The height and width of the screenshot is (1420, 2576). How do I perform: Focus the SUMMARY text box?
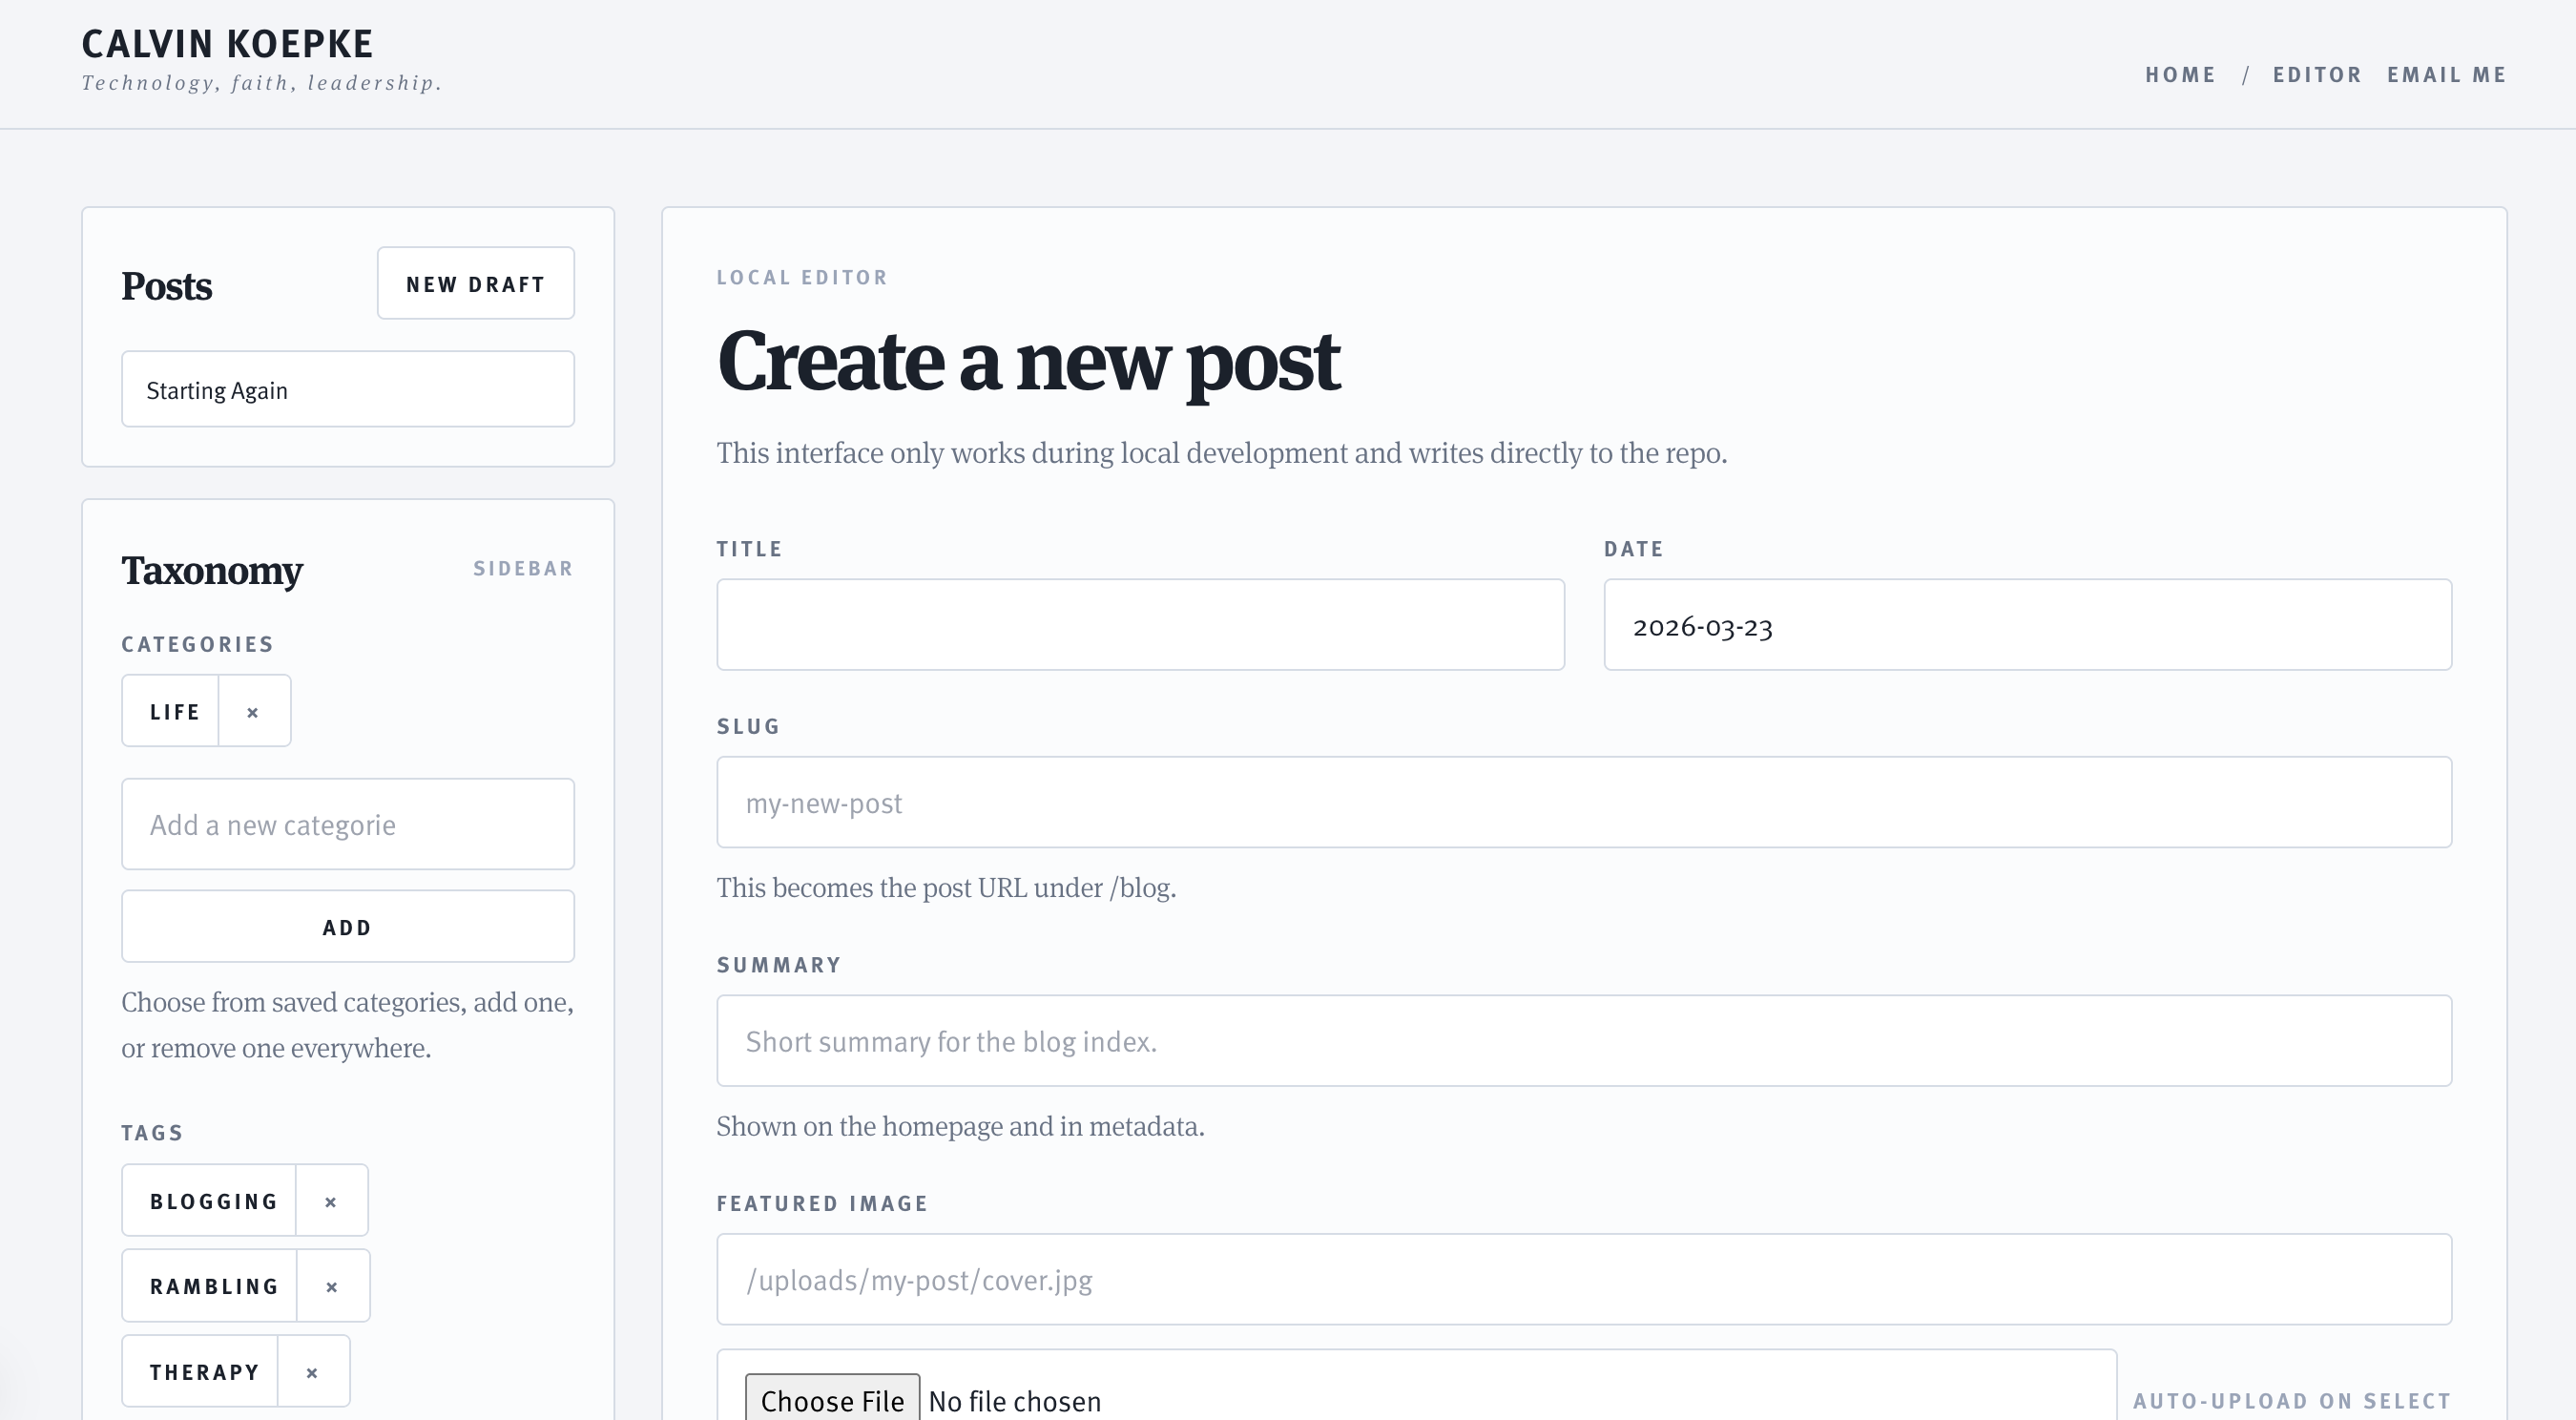[x=1584, y=1040]
